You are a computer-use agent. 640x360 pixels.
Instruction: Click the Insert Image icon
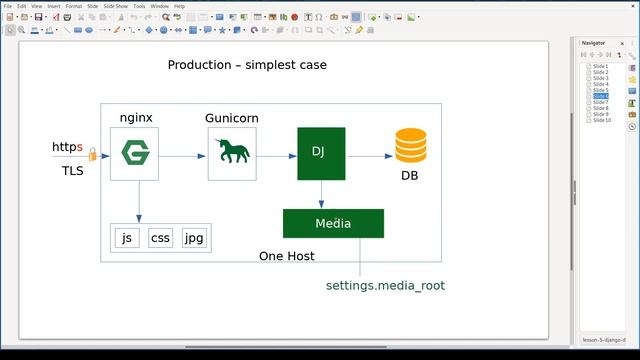coord(272,17)
